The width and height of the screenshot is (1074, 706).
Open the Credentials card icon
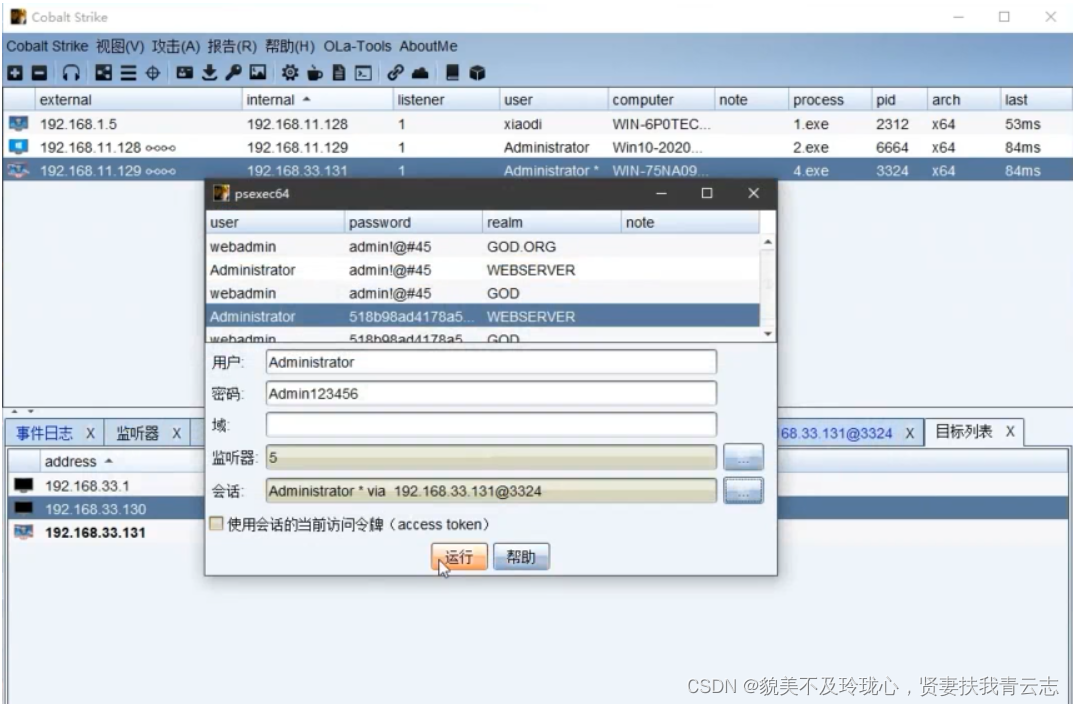pos(184,73)
